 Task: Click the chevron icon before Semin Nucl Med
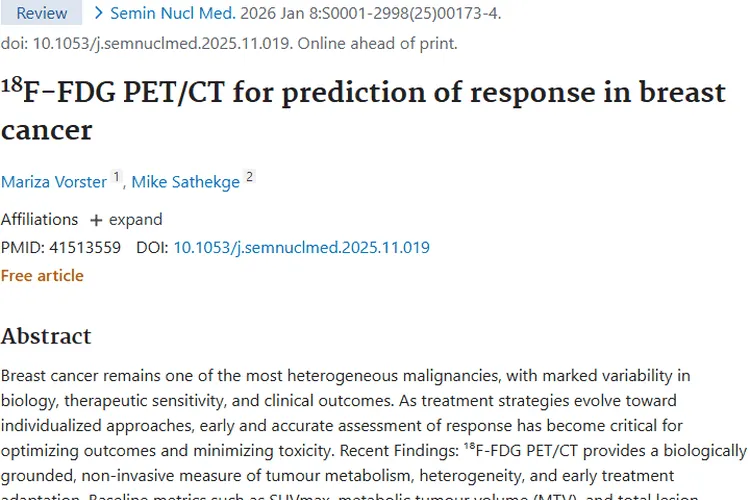tap(98, 13)
